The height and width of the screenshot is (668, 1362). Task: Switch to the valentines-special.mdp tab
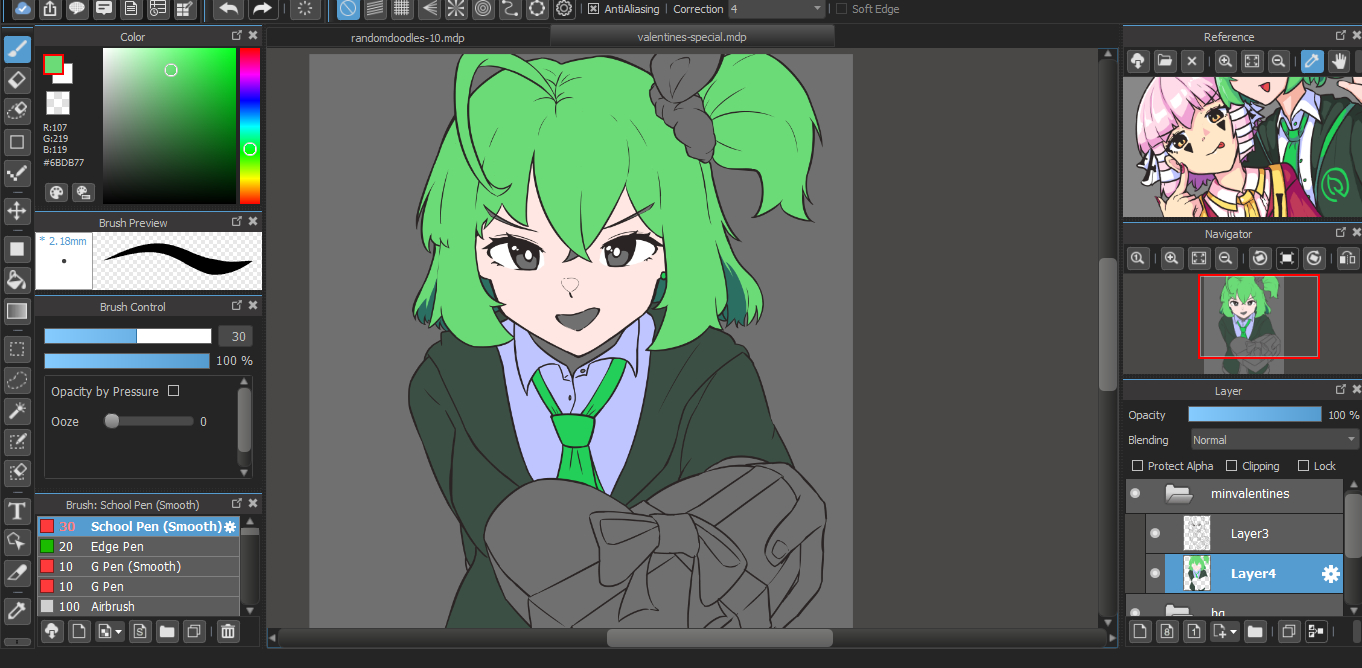[692, 37]
